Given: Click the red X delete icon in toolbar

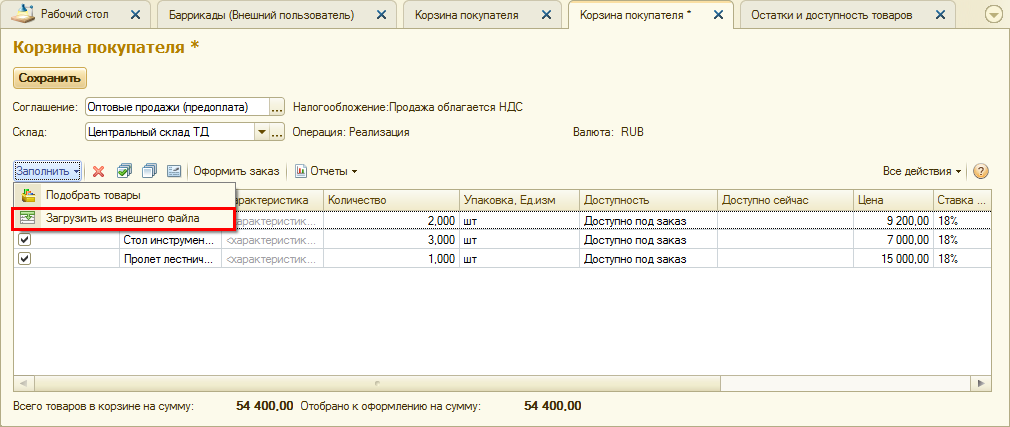Looking at the screenshot, I should (98, 171).
